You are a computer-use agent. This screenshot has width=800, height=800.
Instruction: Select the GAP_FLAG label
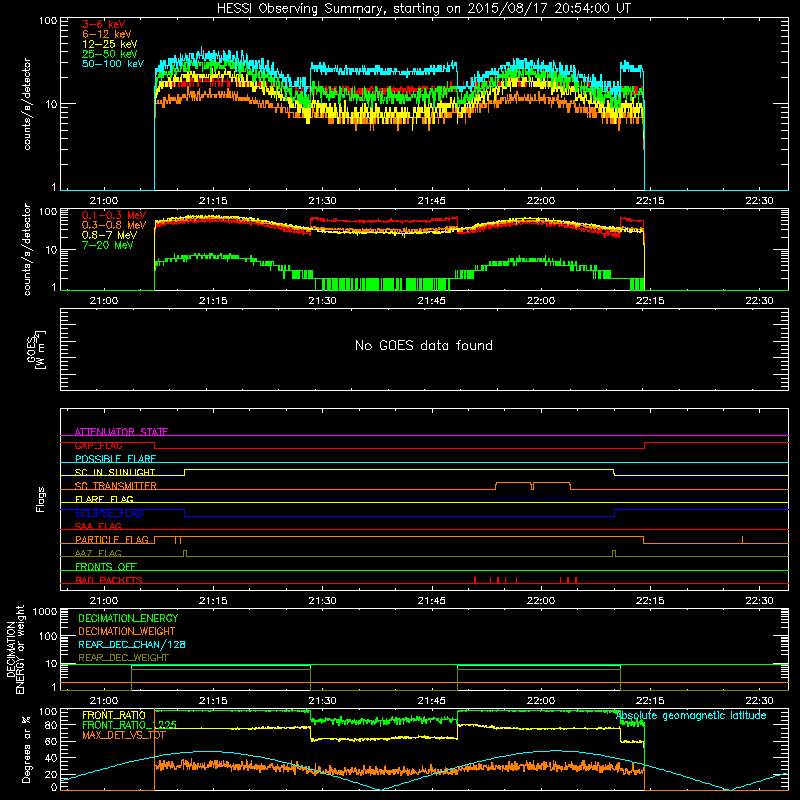click(98, 445)
